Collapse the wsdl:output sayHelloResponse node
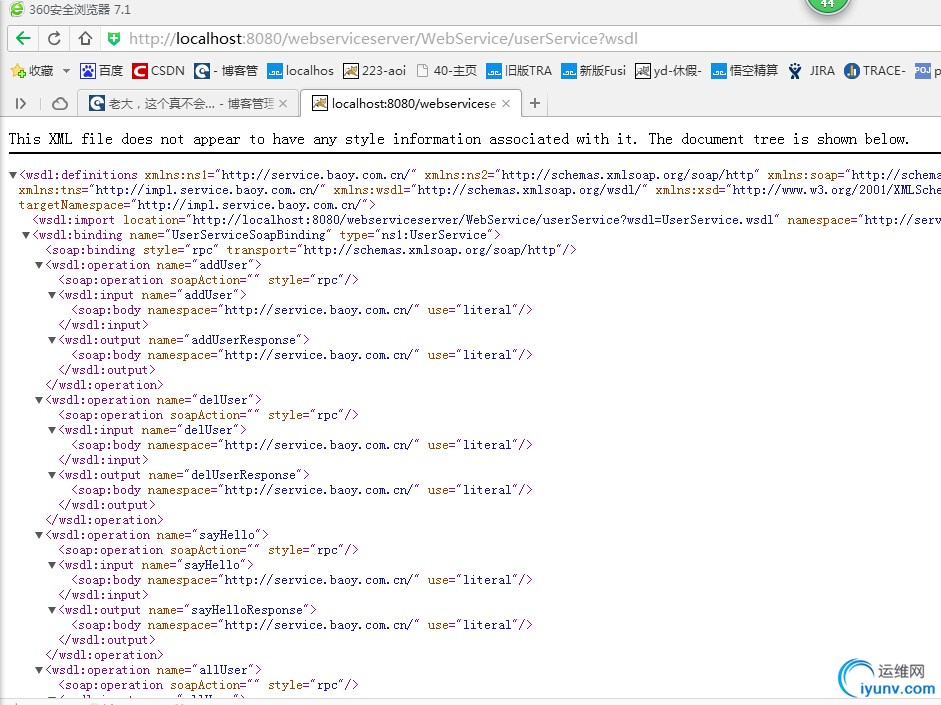The image size is (941, 705). (x=52, y=610)
